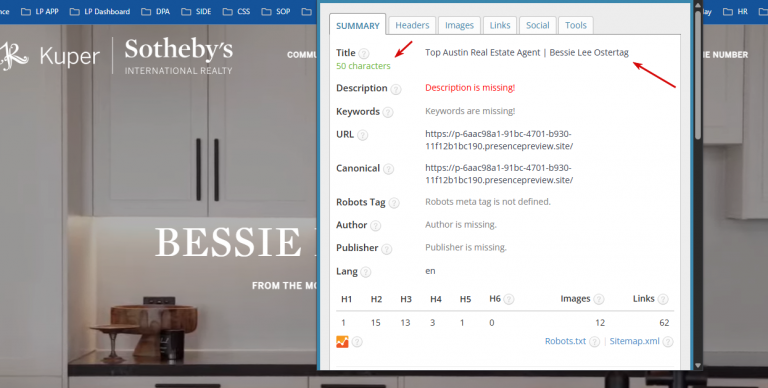The height and width of the screenshot is (388, 768).
Task: Click the scroll up arrow of popup scrollbar
Action: point(698,5)
